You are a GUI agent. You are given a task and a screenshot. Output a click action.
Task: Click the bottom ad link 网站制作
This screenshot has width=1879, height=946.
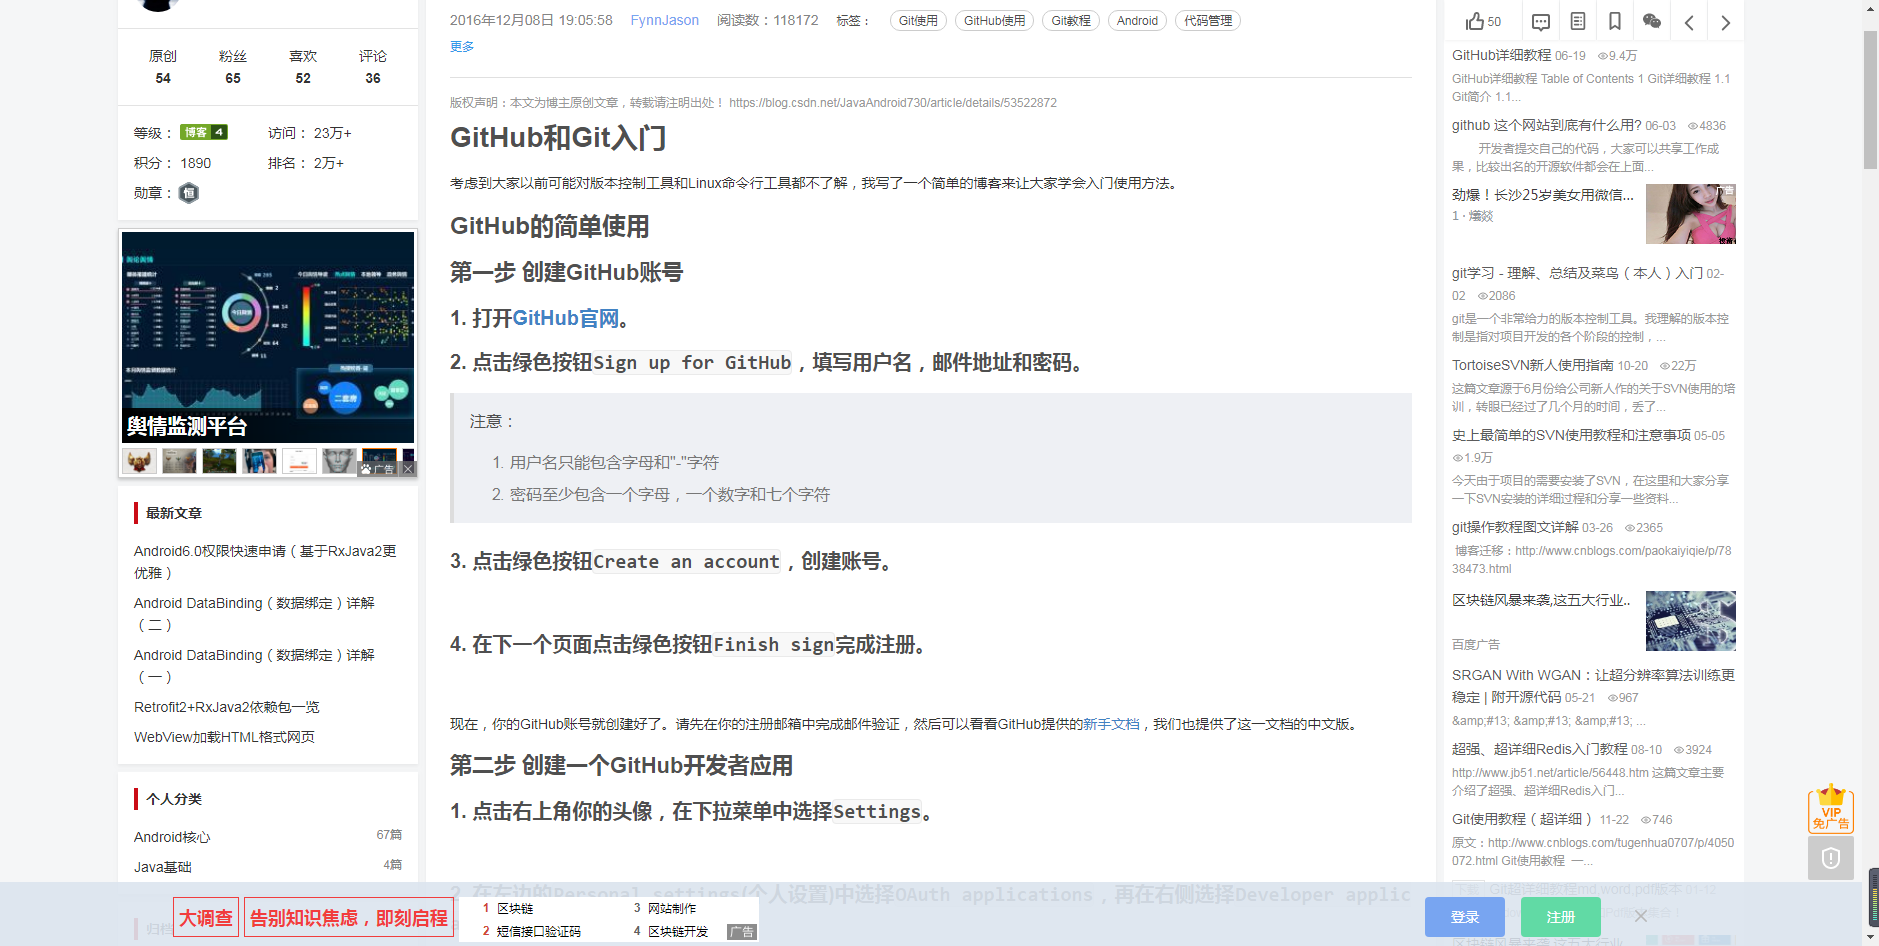(x=672, y=908)
